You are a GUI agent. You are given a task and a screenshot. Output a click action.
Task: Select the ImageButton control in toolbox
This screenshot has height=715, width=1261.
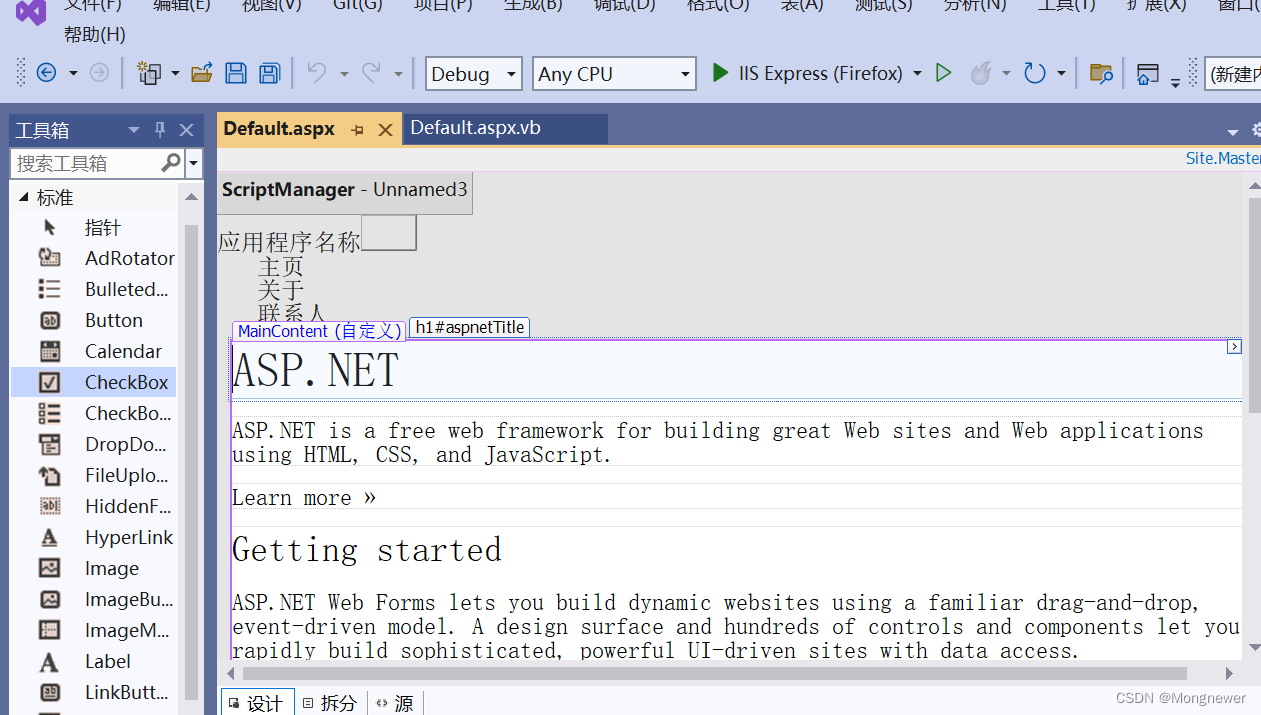point(94,599)
